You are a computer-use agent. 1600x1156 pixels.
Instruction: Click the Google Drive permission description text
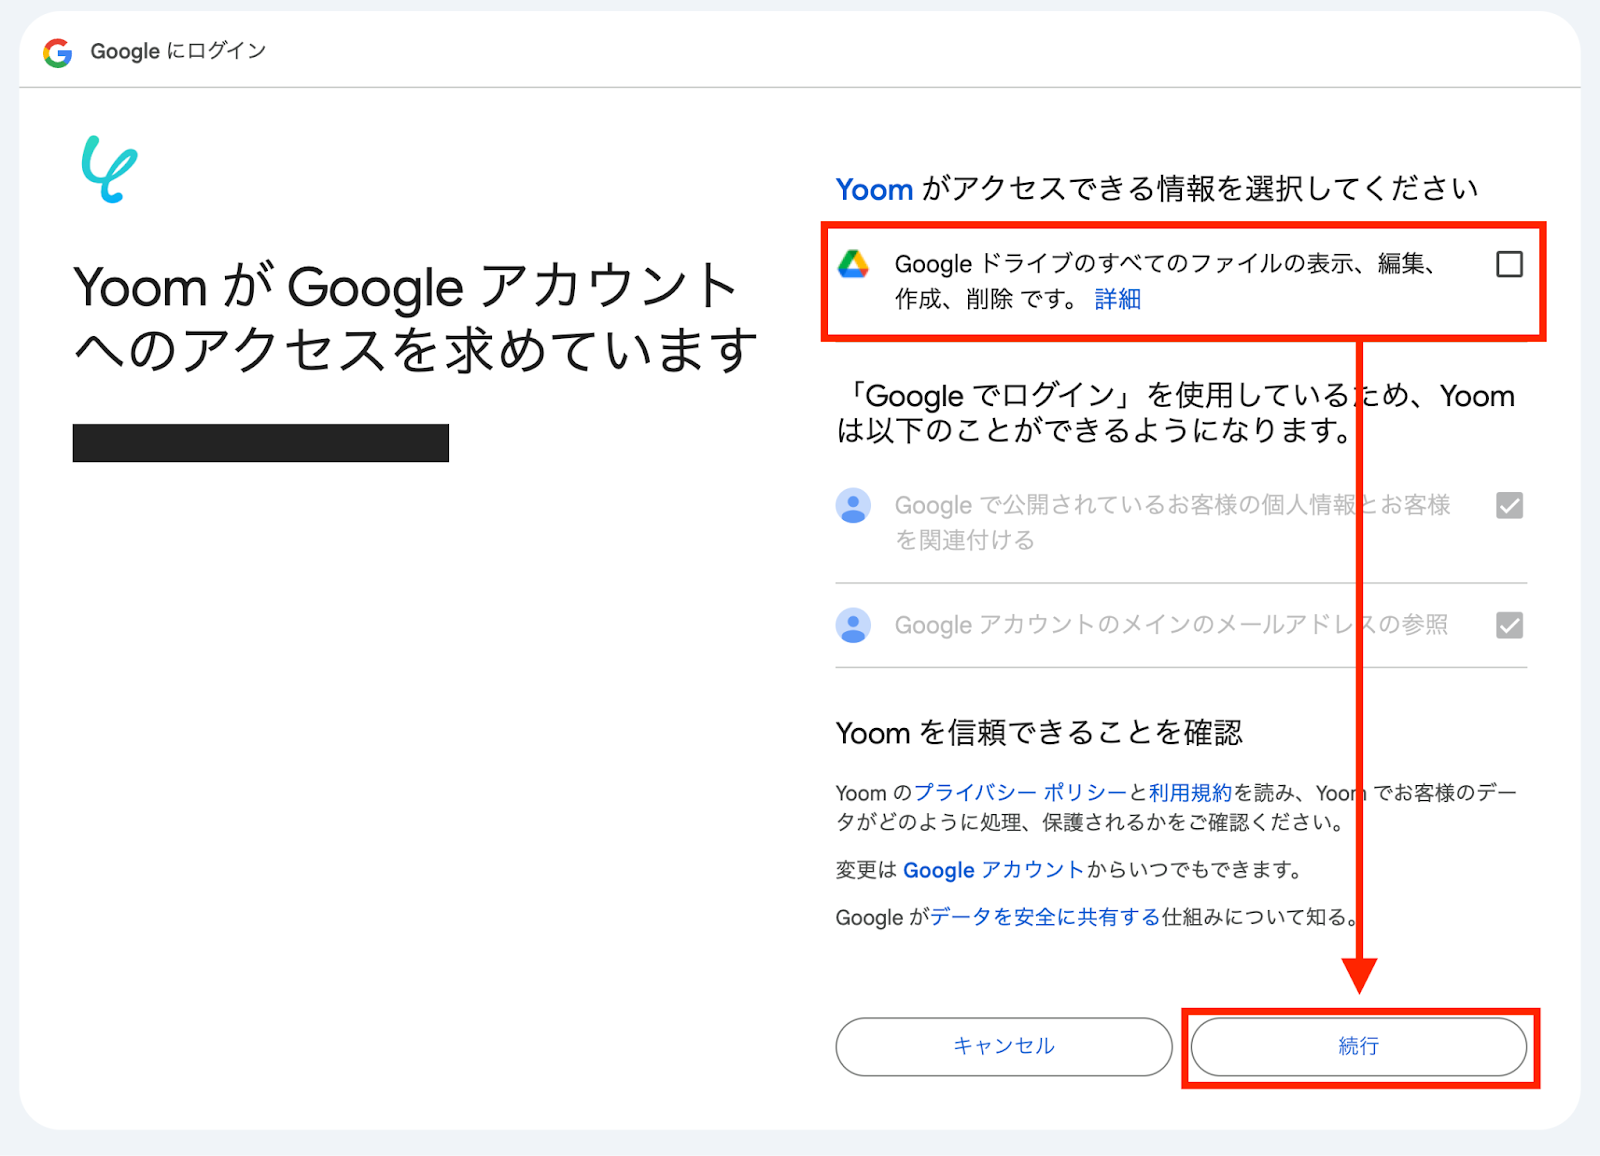(1166, 281)
